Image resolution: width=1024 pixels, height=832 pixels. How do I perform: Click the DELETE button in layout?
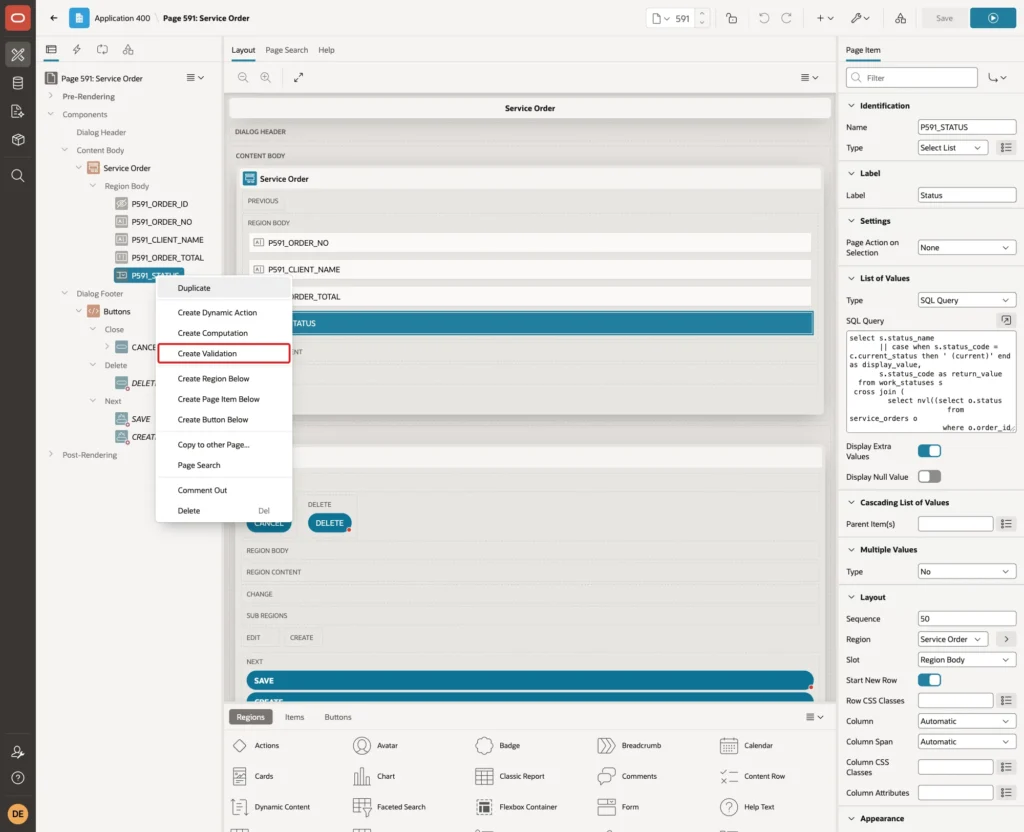pos(329,522)
